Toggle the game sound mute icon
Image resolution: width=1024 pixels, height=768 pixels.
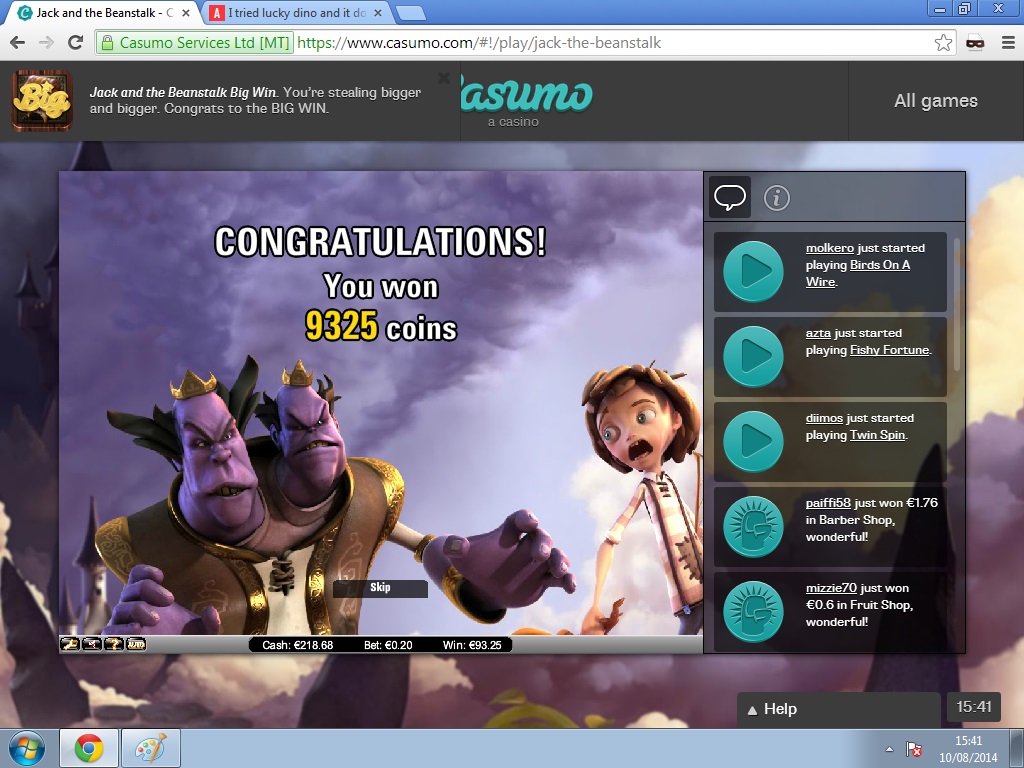tap(92, 645)
